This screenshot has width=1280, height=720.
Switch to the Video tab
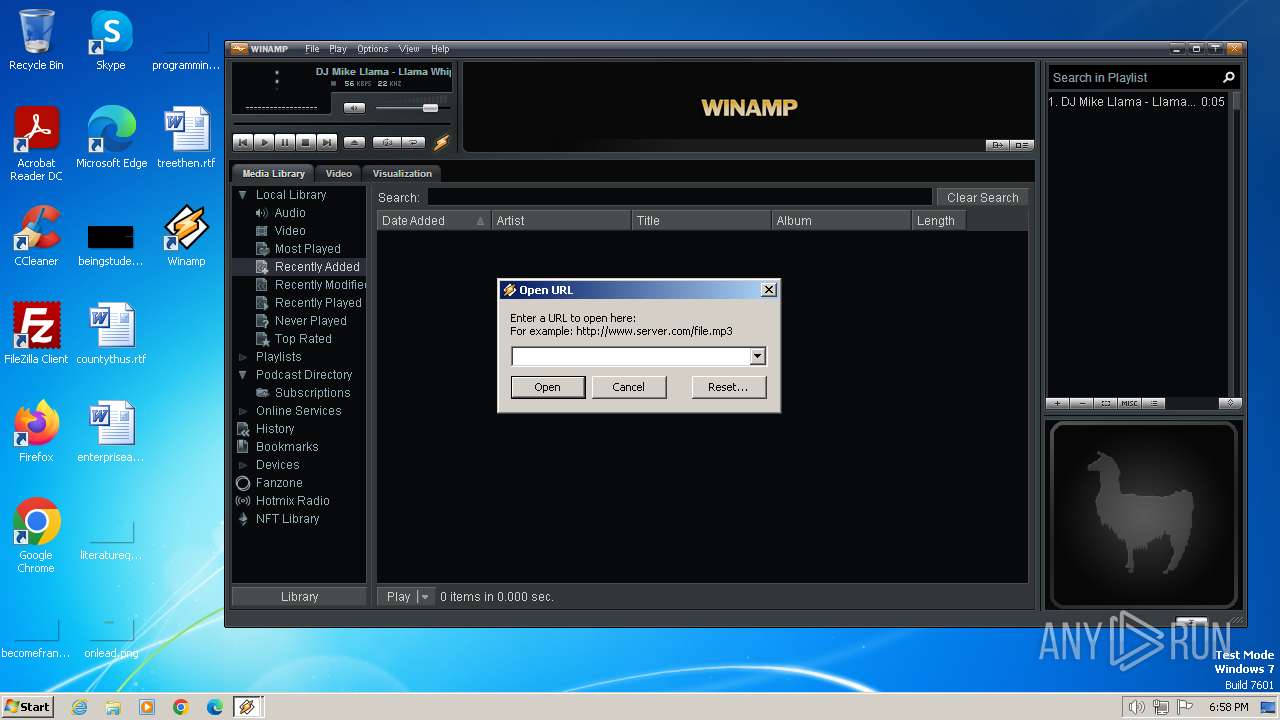click(x=339, y=174)
